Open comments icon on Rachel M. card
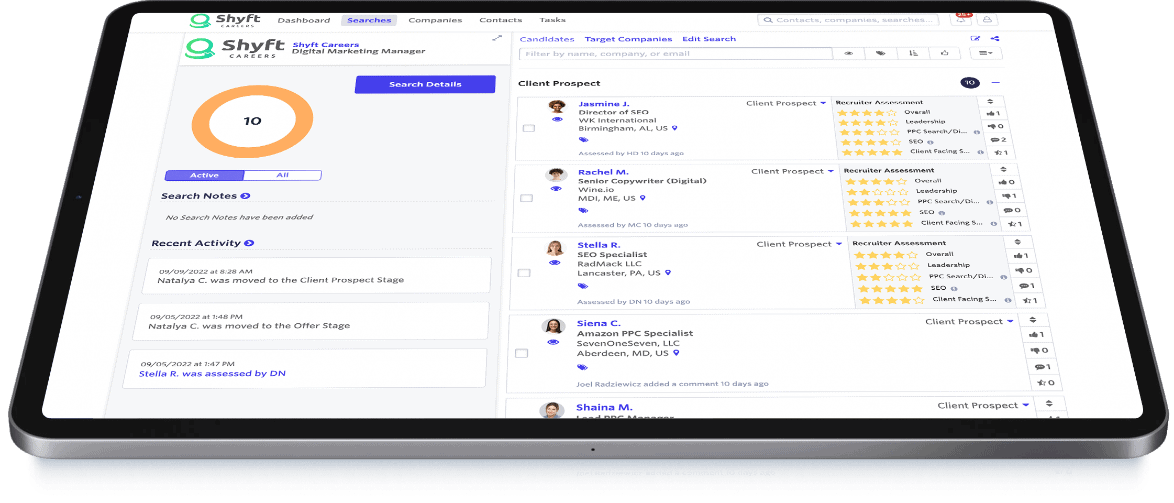The width and height of the screenshot is (1174, 503). click(x=1010, y=210)
